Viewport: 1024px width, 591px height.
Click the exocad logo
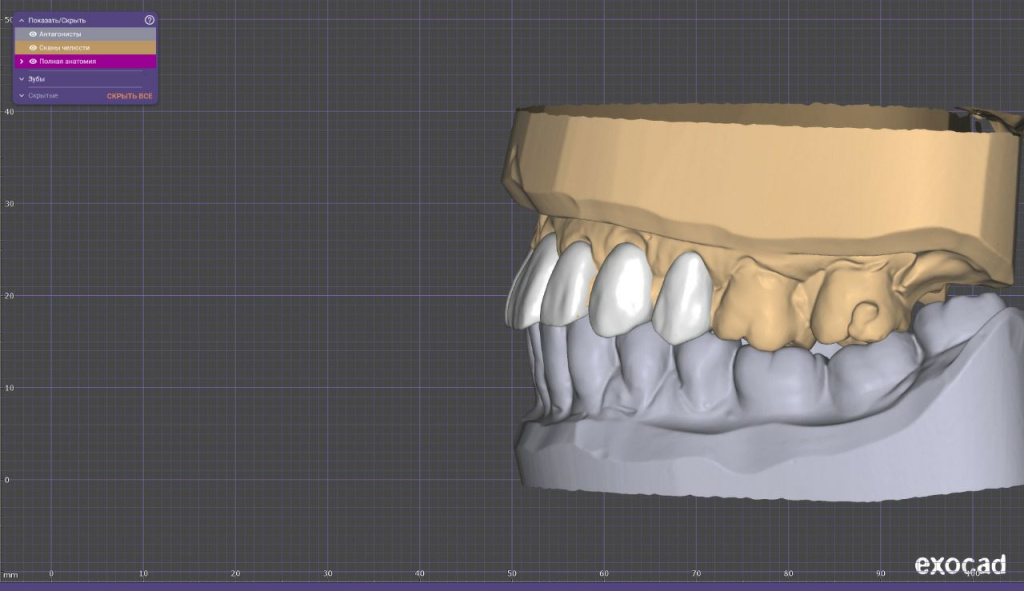(959, 565)
